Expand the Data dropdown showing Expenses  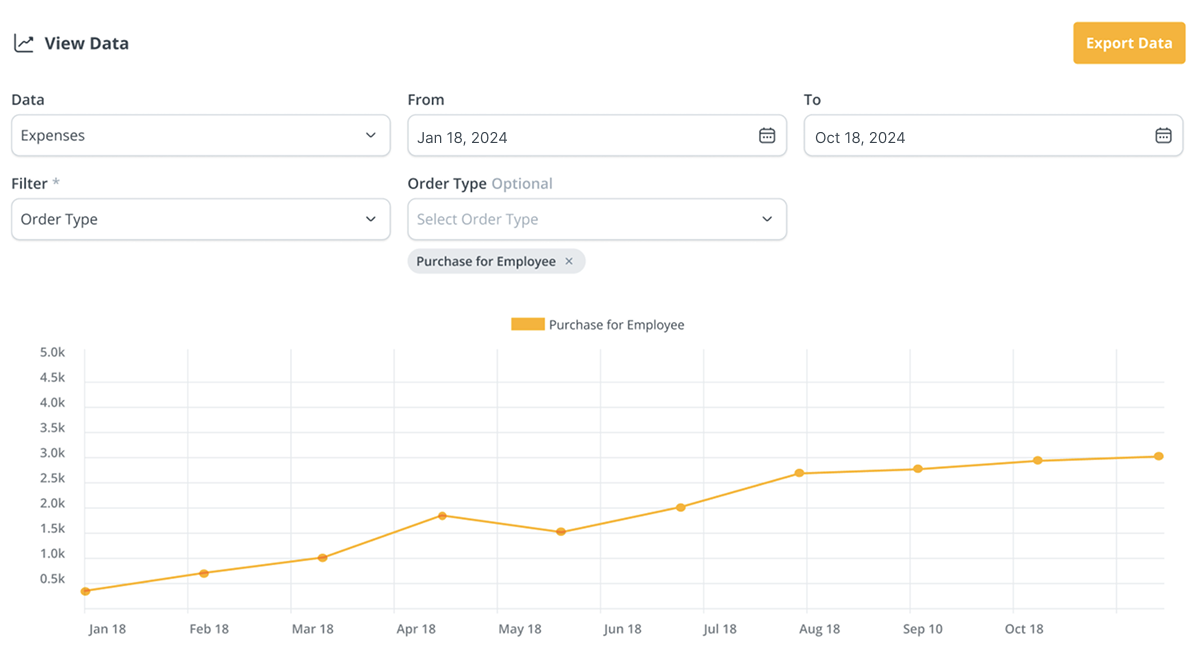[x=200, y=136]
